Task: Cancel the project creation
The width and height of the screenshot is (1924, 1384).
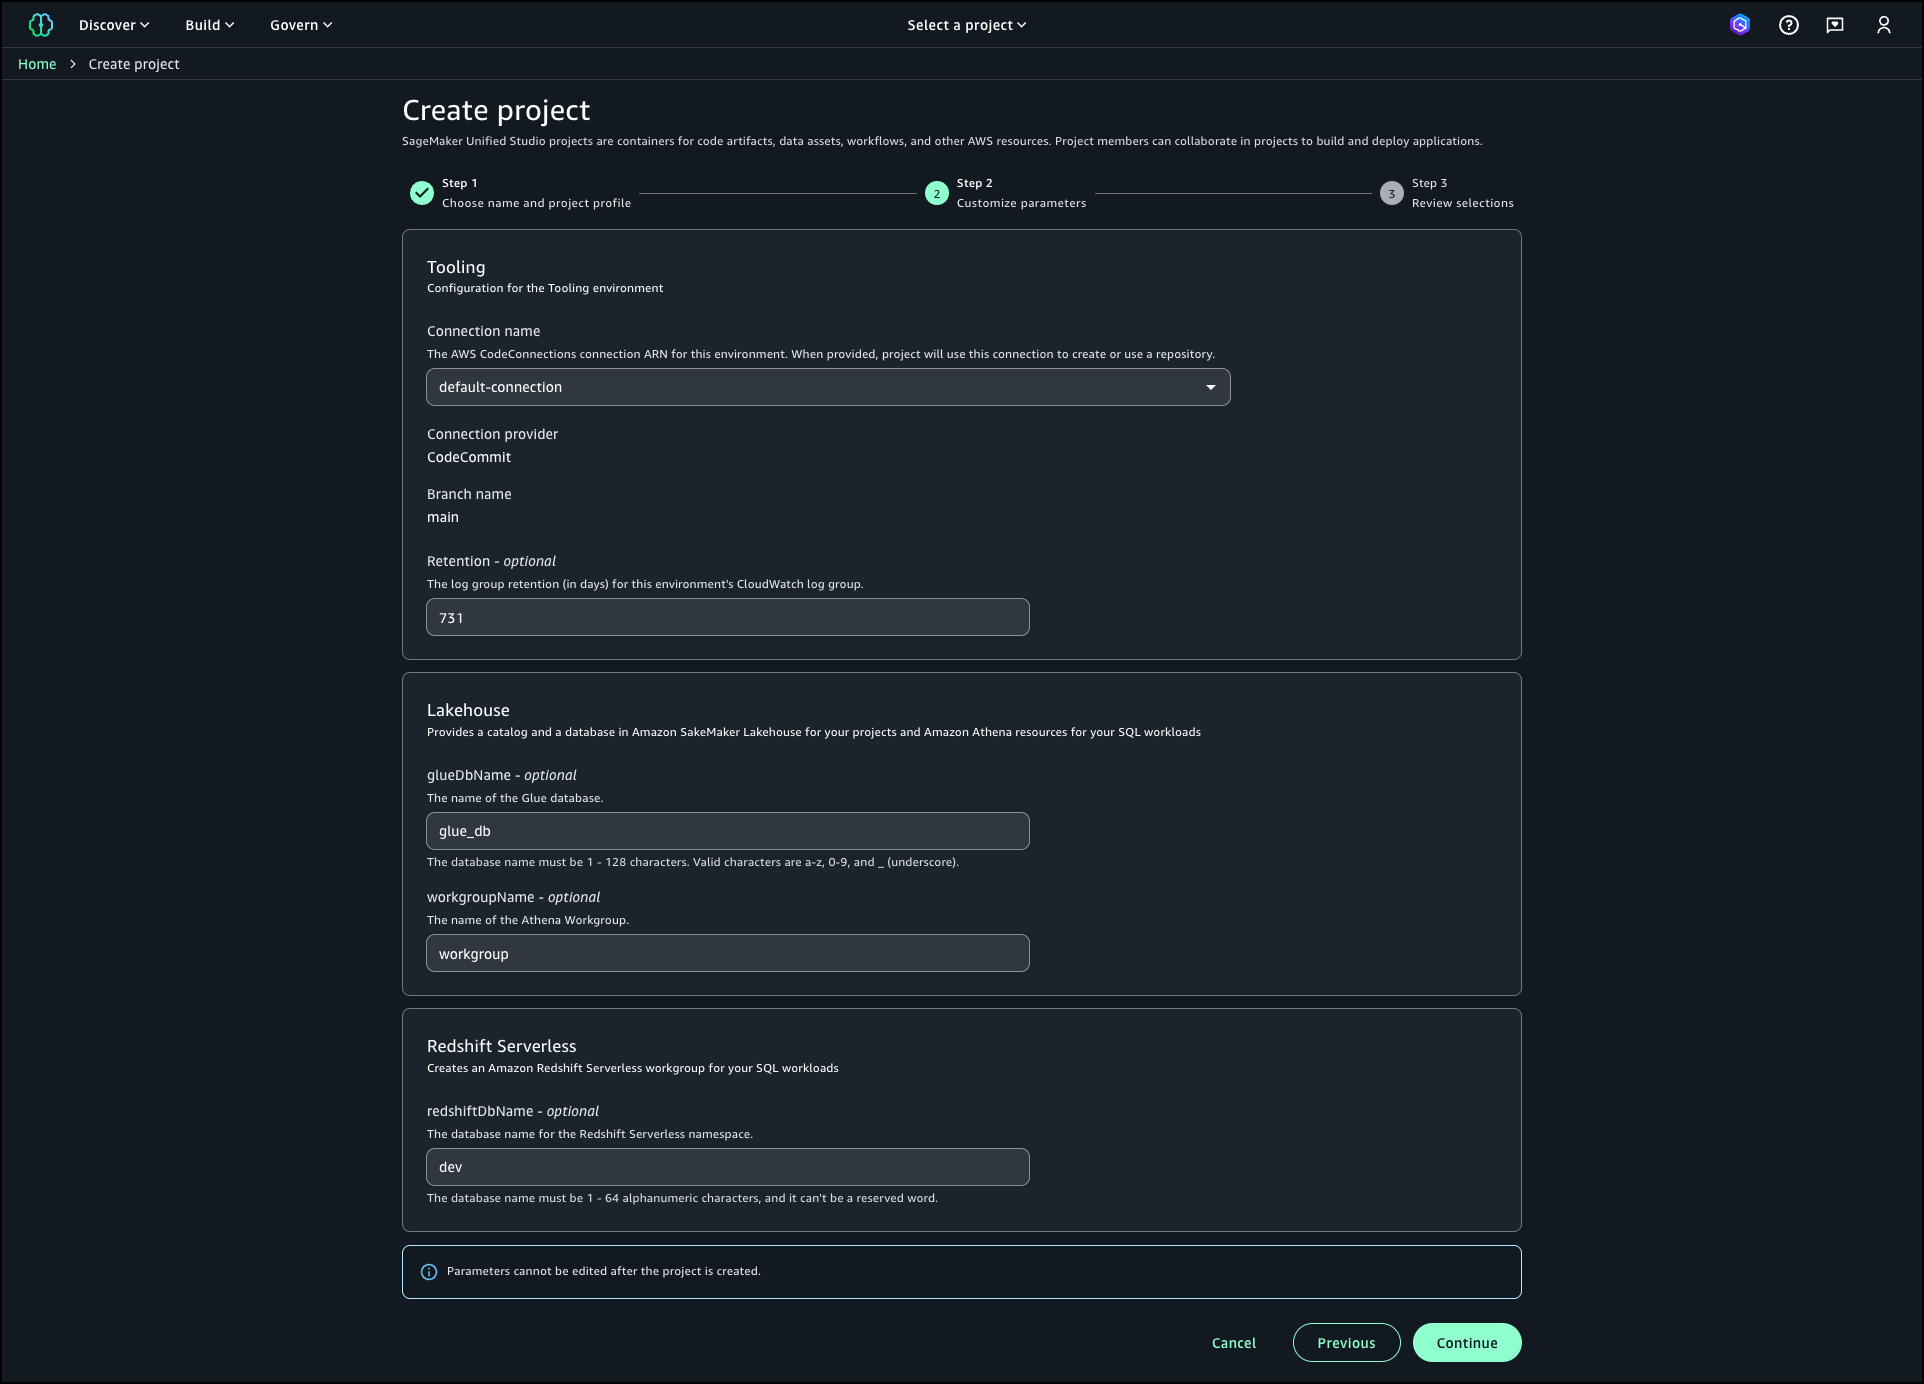Action: (1233, 1343)
